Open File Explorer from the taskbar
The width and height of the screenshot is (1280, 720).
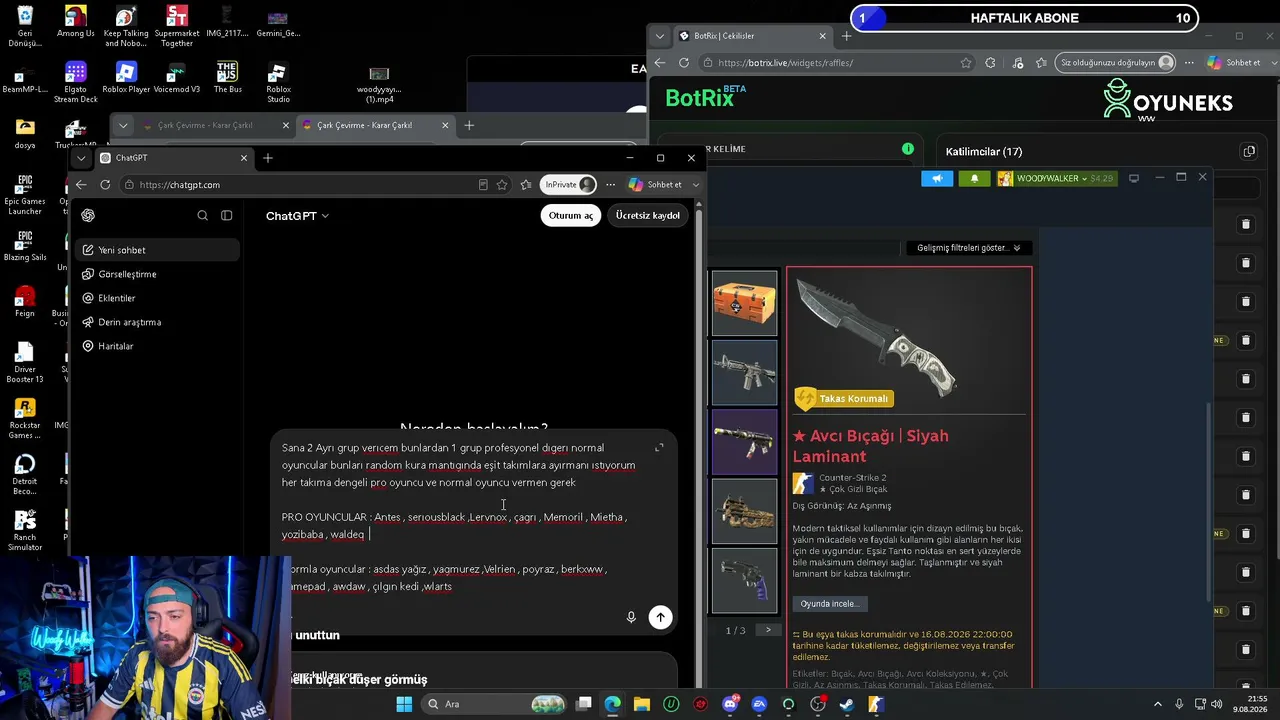(x=642, y=704)
